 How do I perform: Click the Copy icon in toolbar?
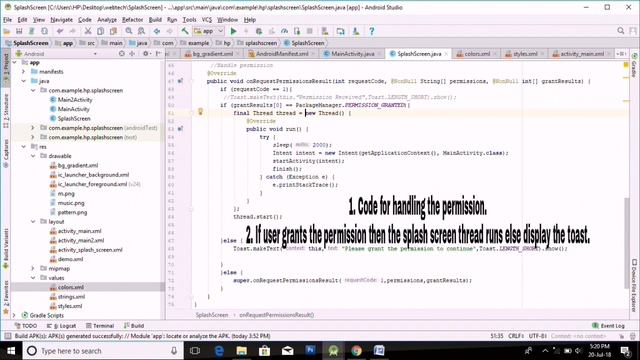pos(100,31)
